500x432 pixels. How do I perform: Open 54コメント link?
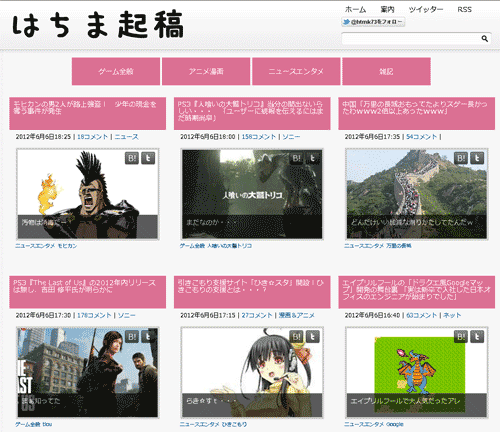coord(422,137)
